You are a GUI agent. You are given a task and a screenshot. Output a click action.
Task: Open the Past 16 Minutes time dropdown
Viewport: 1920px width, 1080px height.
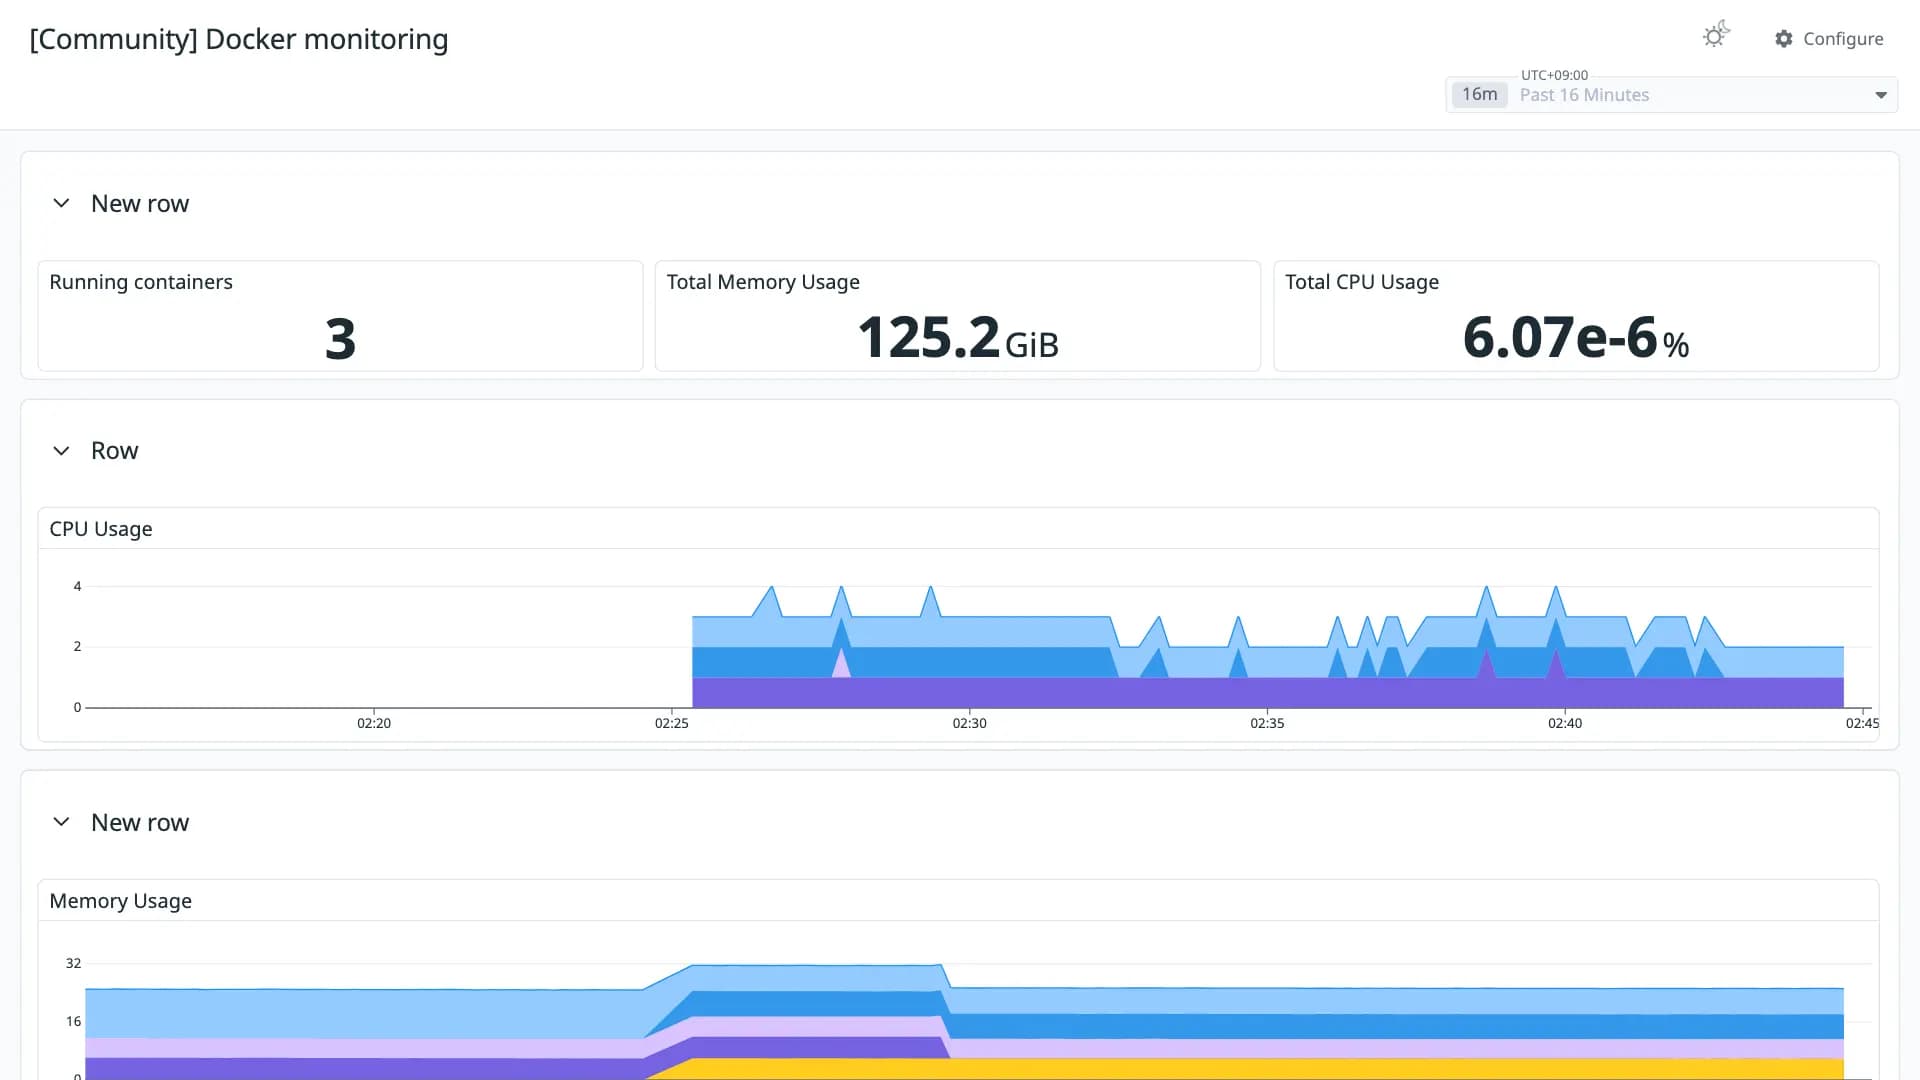click(x=1672, y=95)
